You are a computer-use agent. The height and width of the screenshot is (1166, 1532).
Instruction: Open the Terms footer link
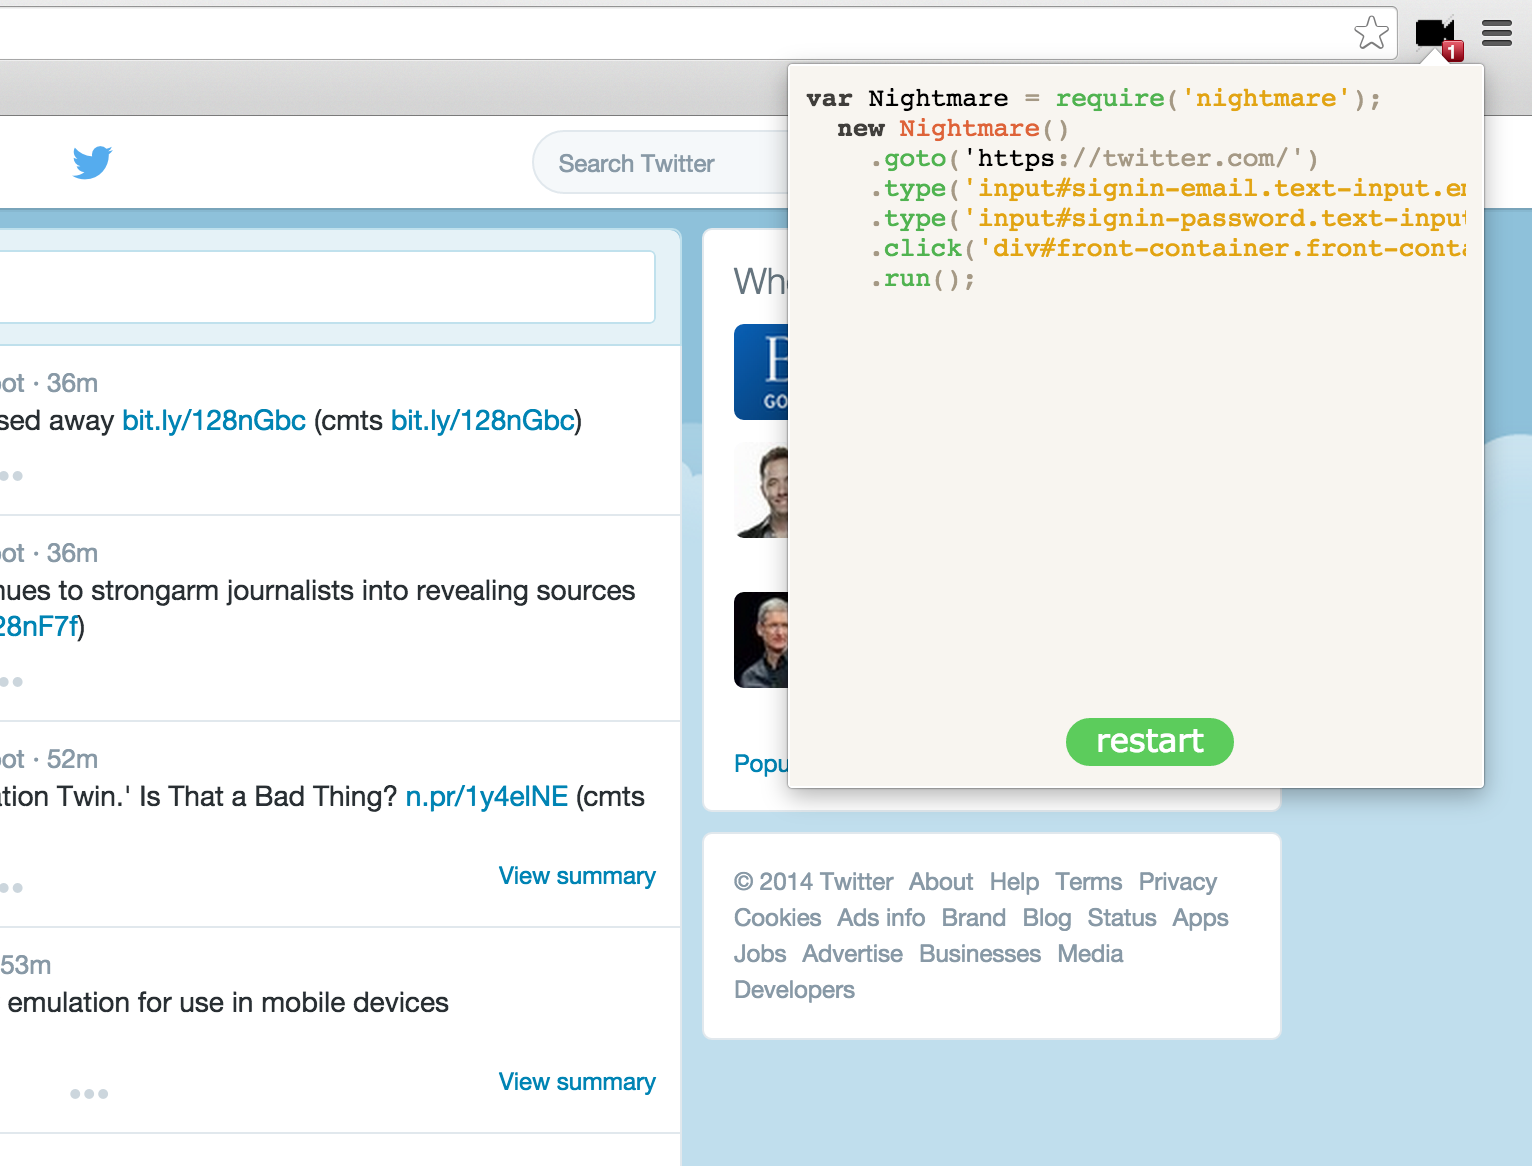pyautogui.click(x=1088, y=882)
